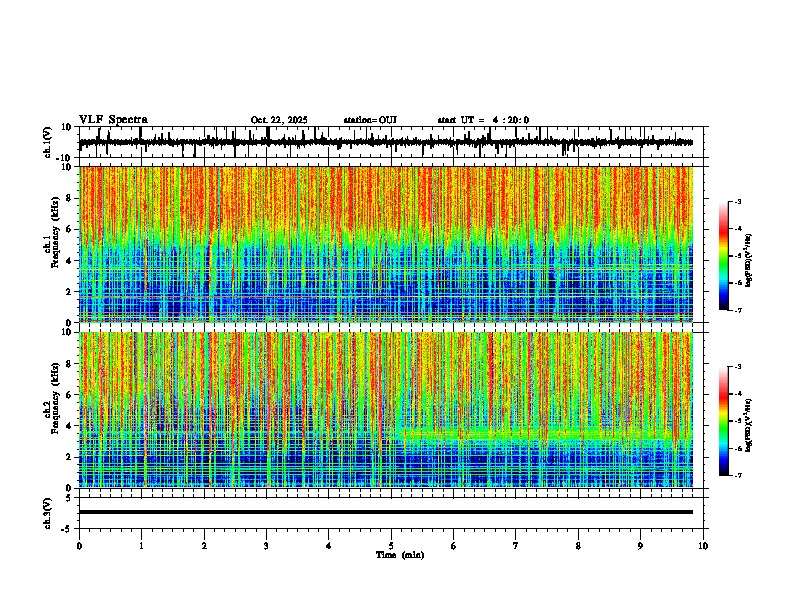The width and height of the screenshot is (792, 612).
Task: Click time-axis tick label "10" at the right end
Action: [703, 546]
